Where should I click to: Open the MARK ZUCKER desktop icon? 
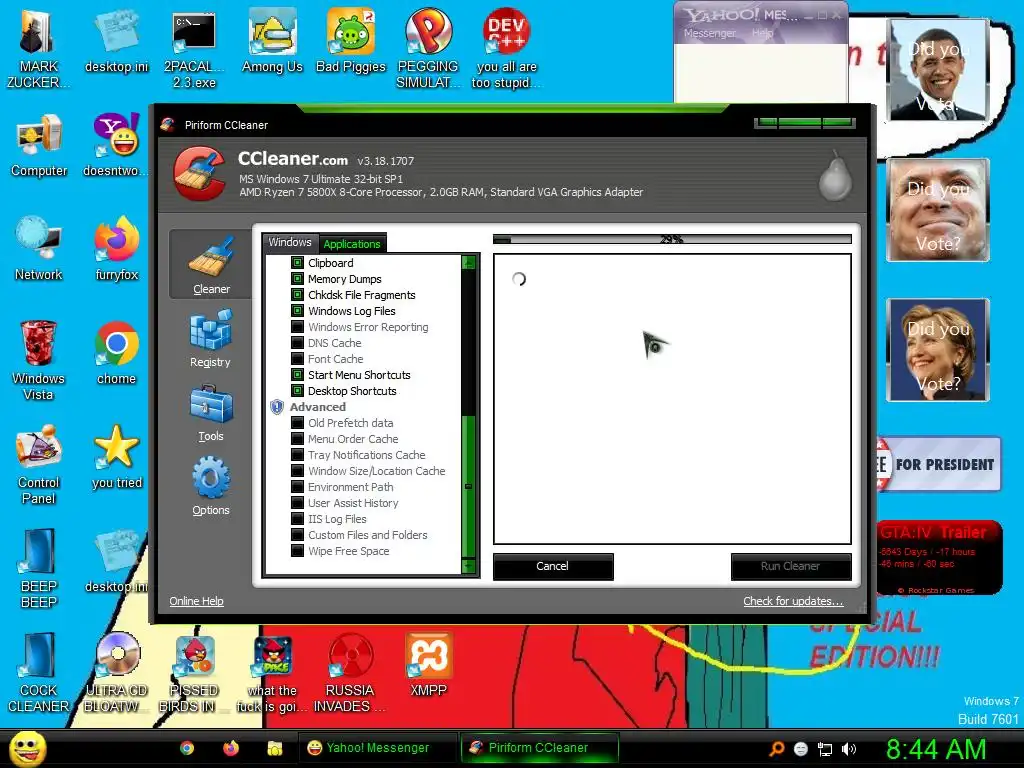click(39, 50)
